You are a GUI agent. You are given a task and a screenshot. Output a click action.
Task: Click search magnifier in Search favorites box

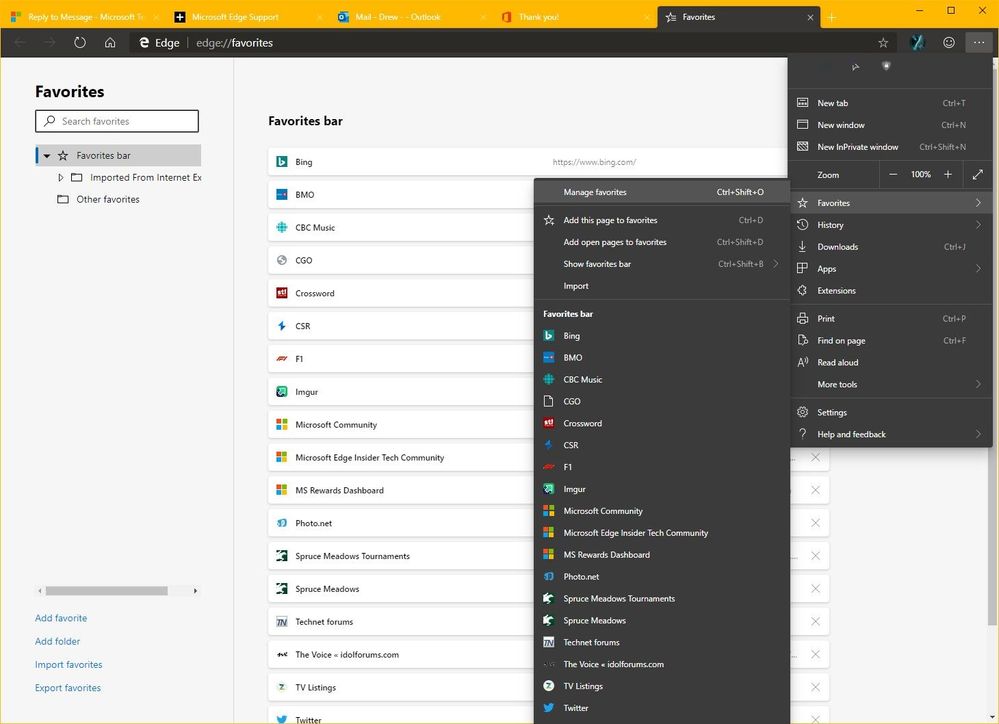pyautogui.click(x=49, y=121)
